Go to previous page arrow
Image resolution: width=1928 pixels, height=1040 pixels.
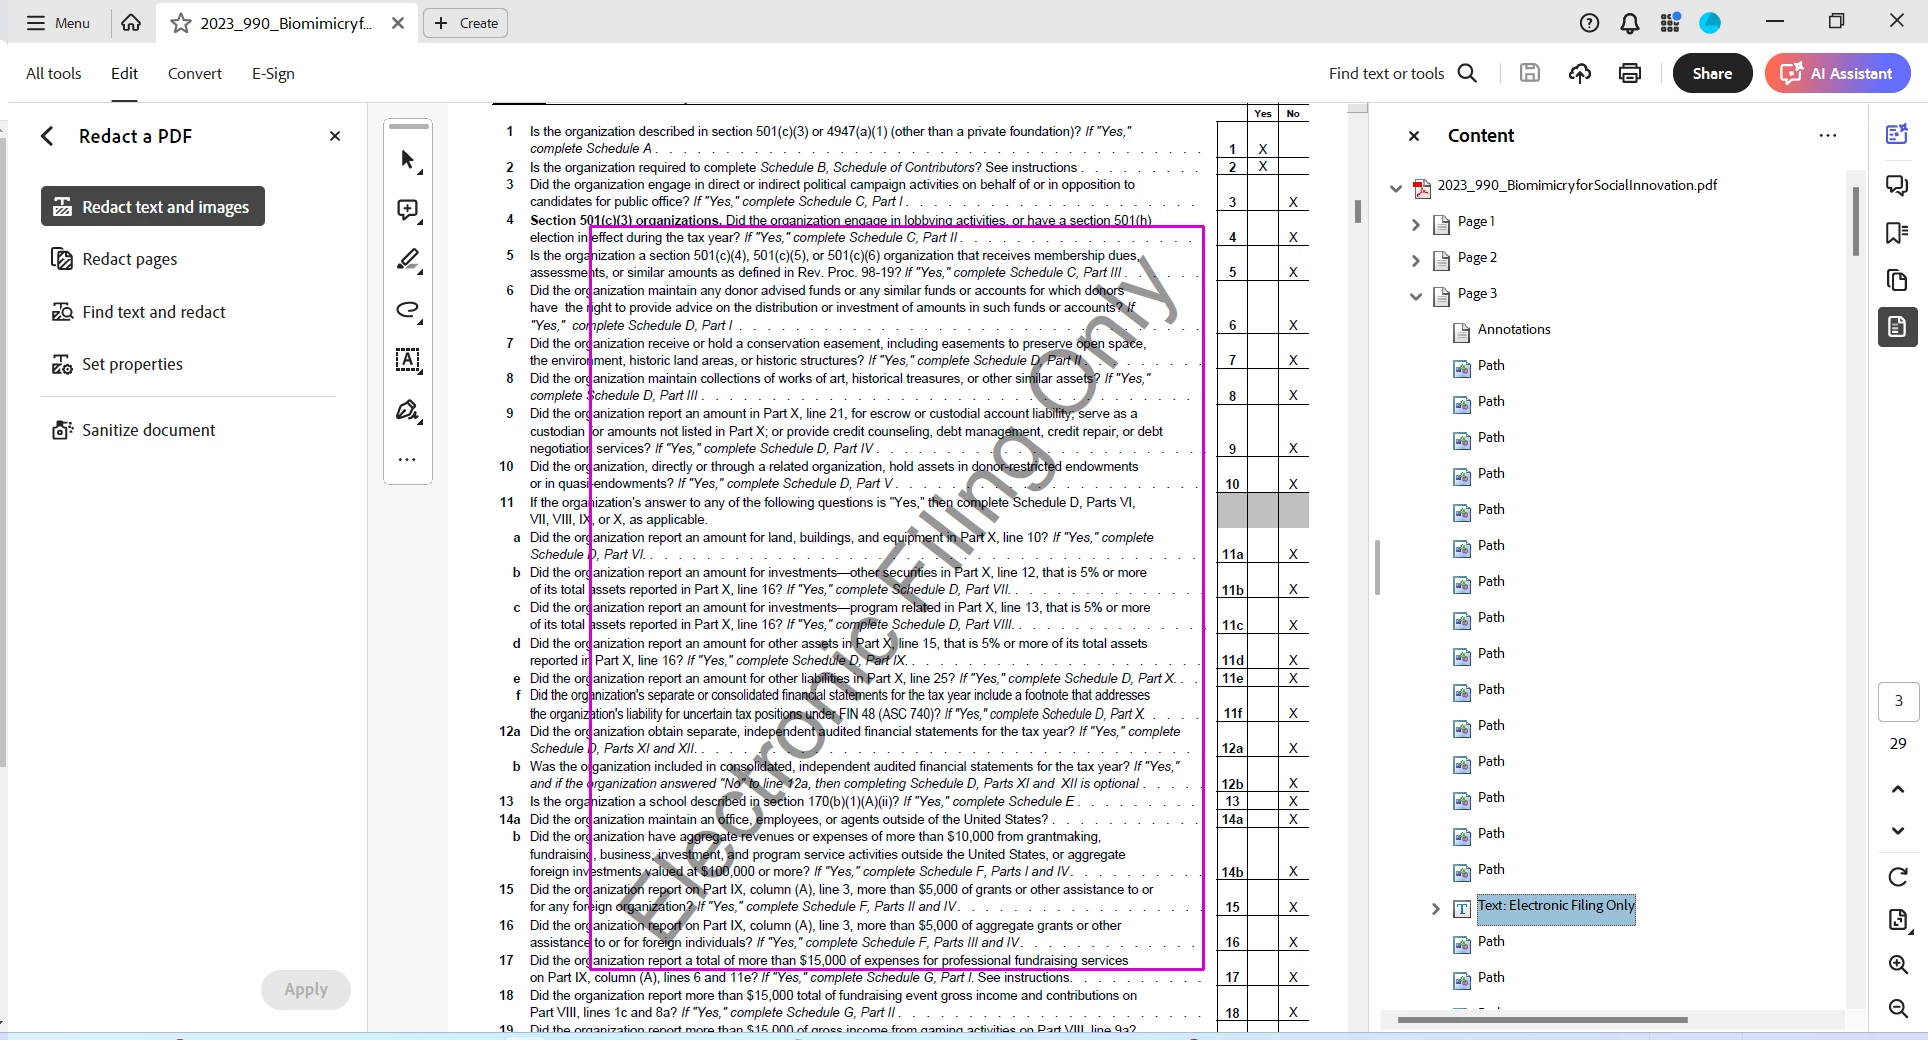1898,789
